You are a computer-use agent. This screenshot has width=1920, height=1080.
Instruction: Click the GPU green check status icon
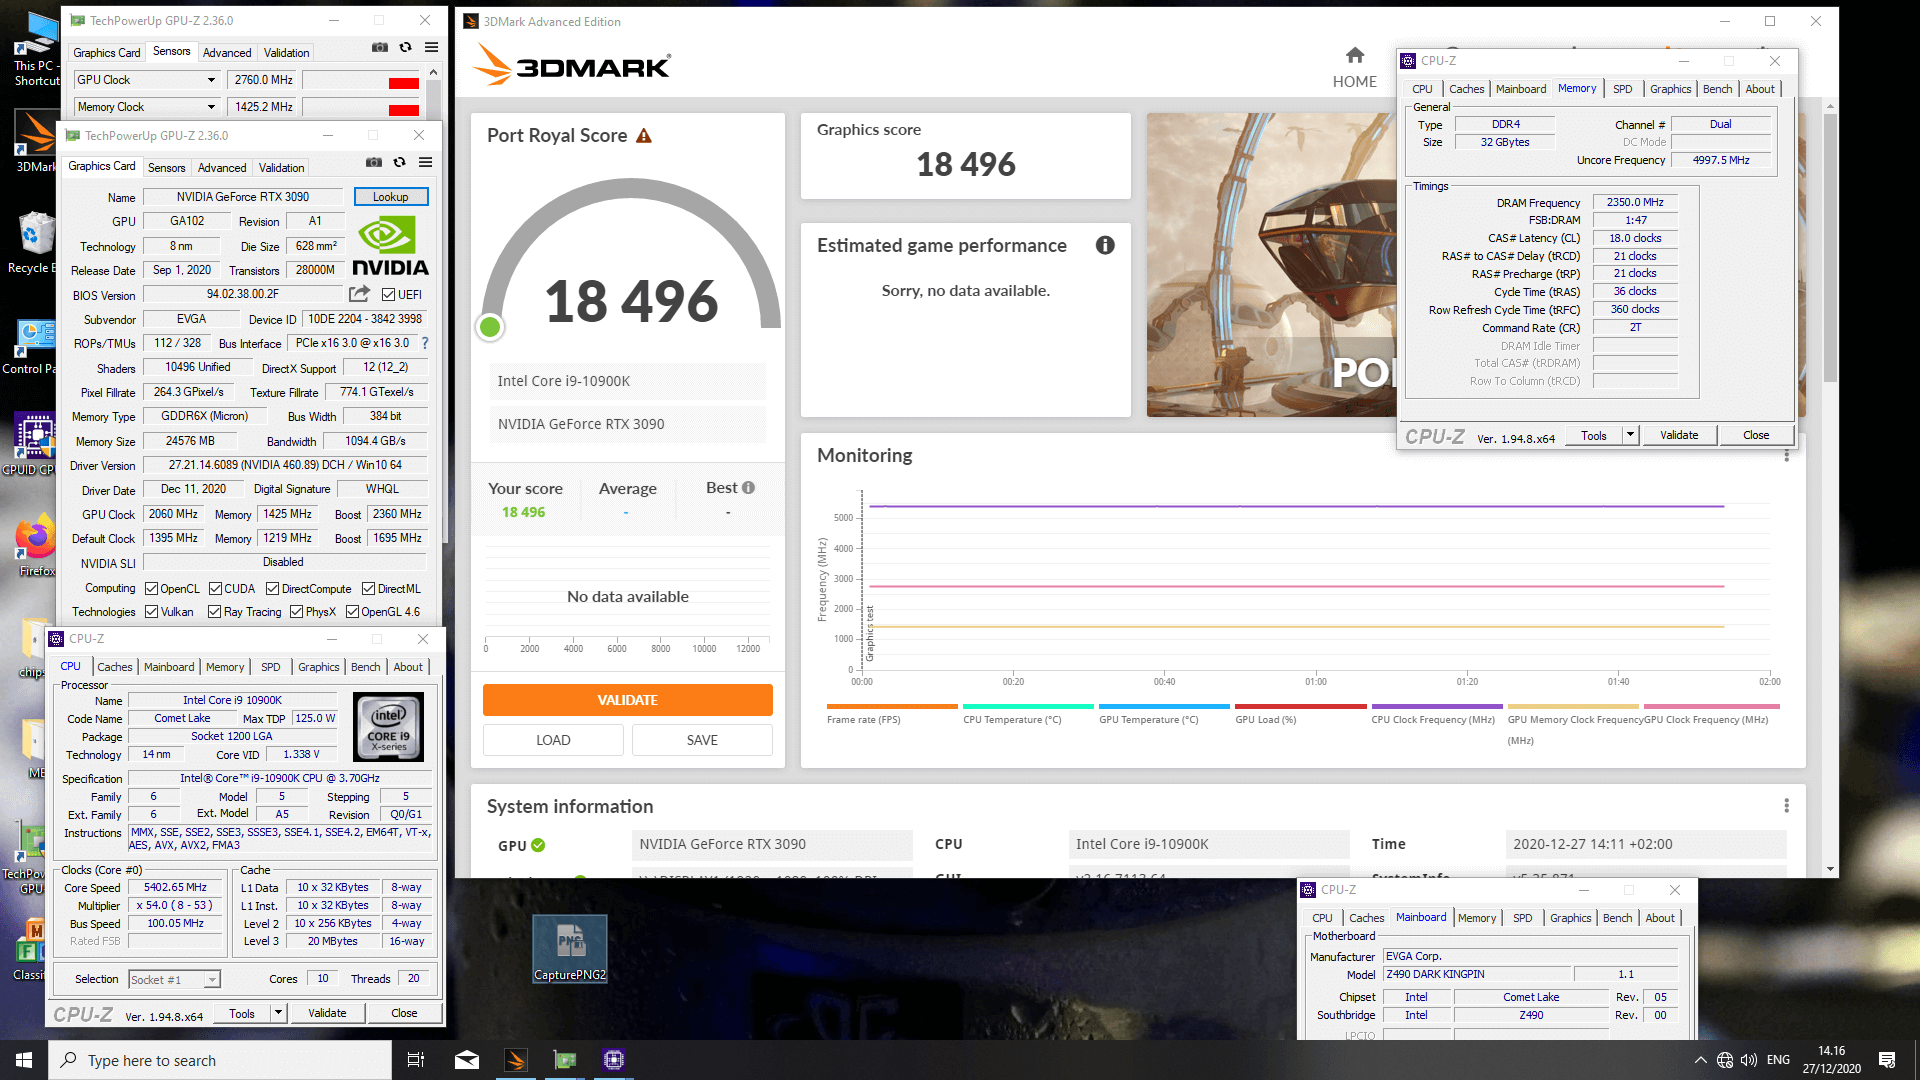point(538,846)
